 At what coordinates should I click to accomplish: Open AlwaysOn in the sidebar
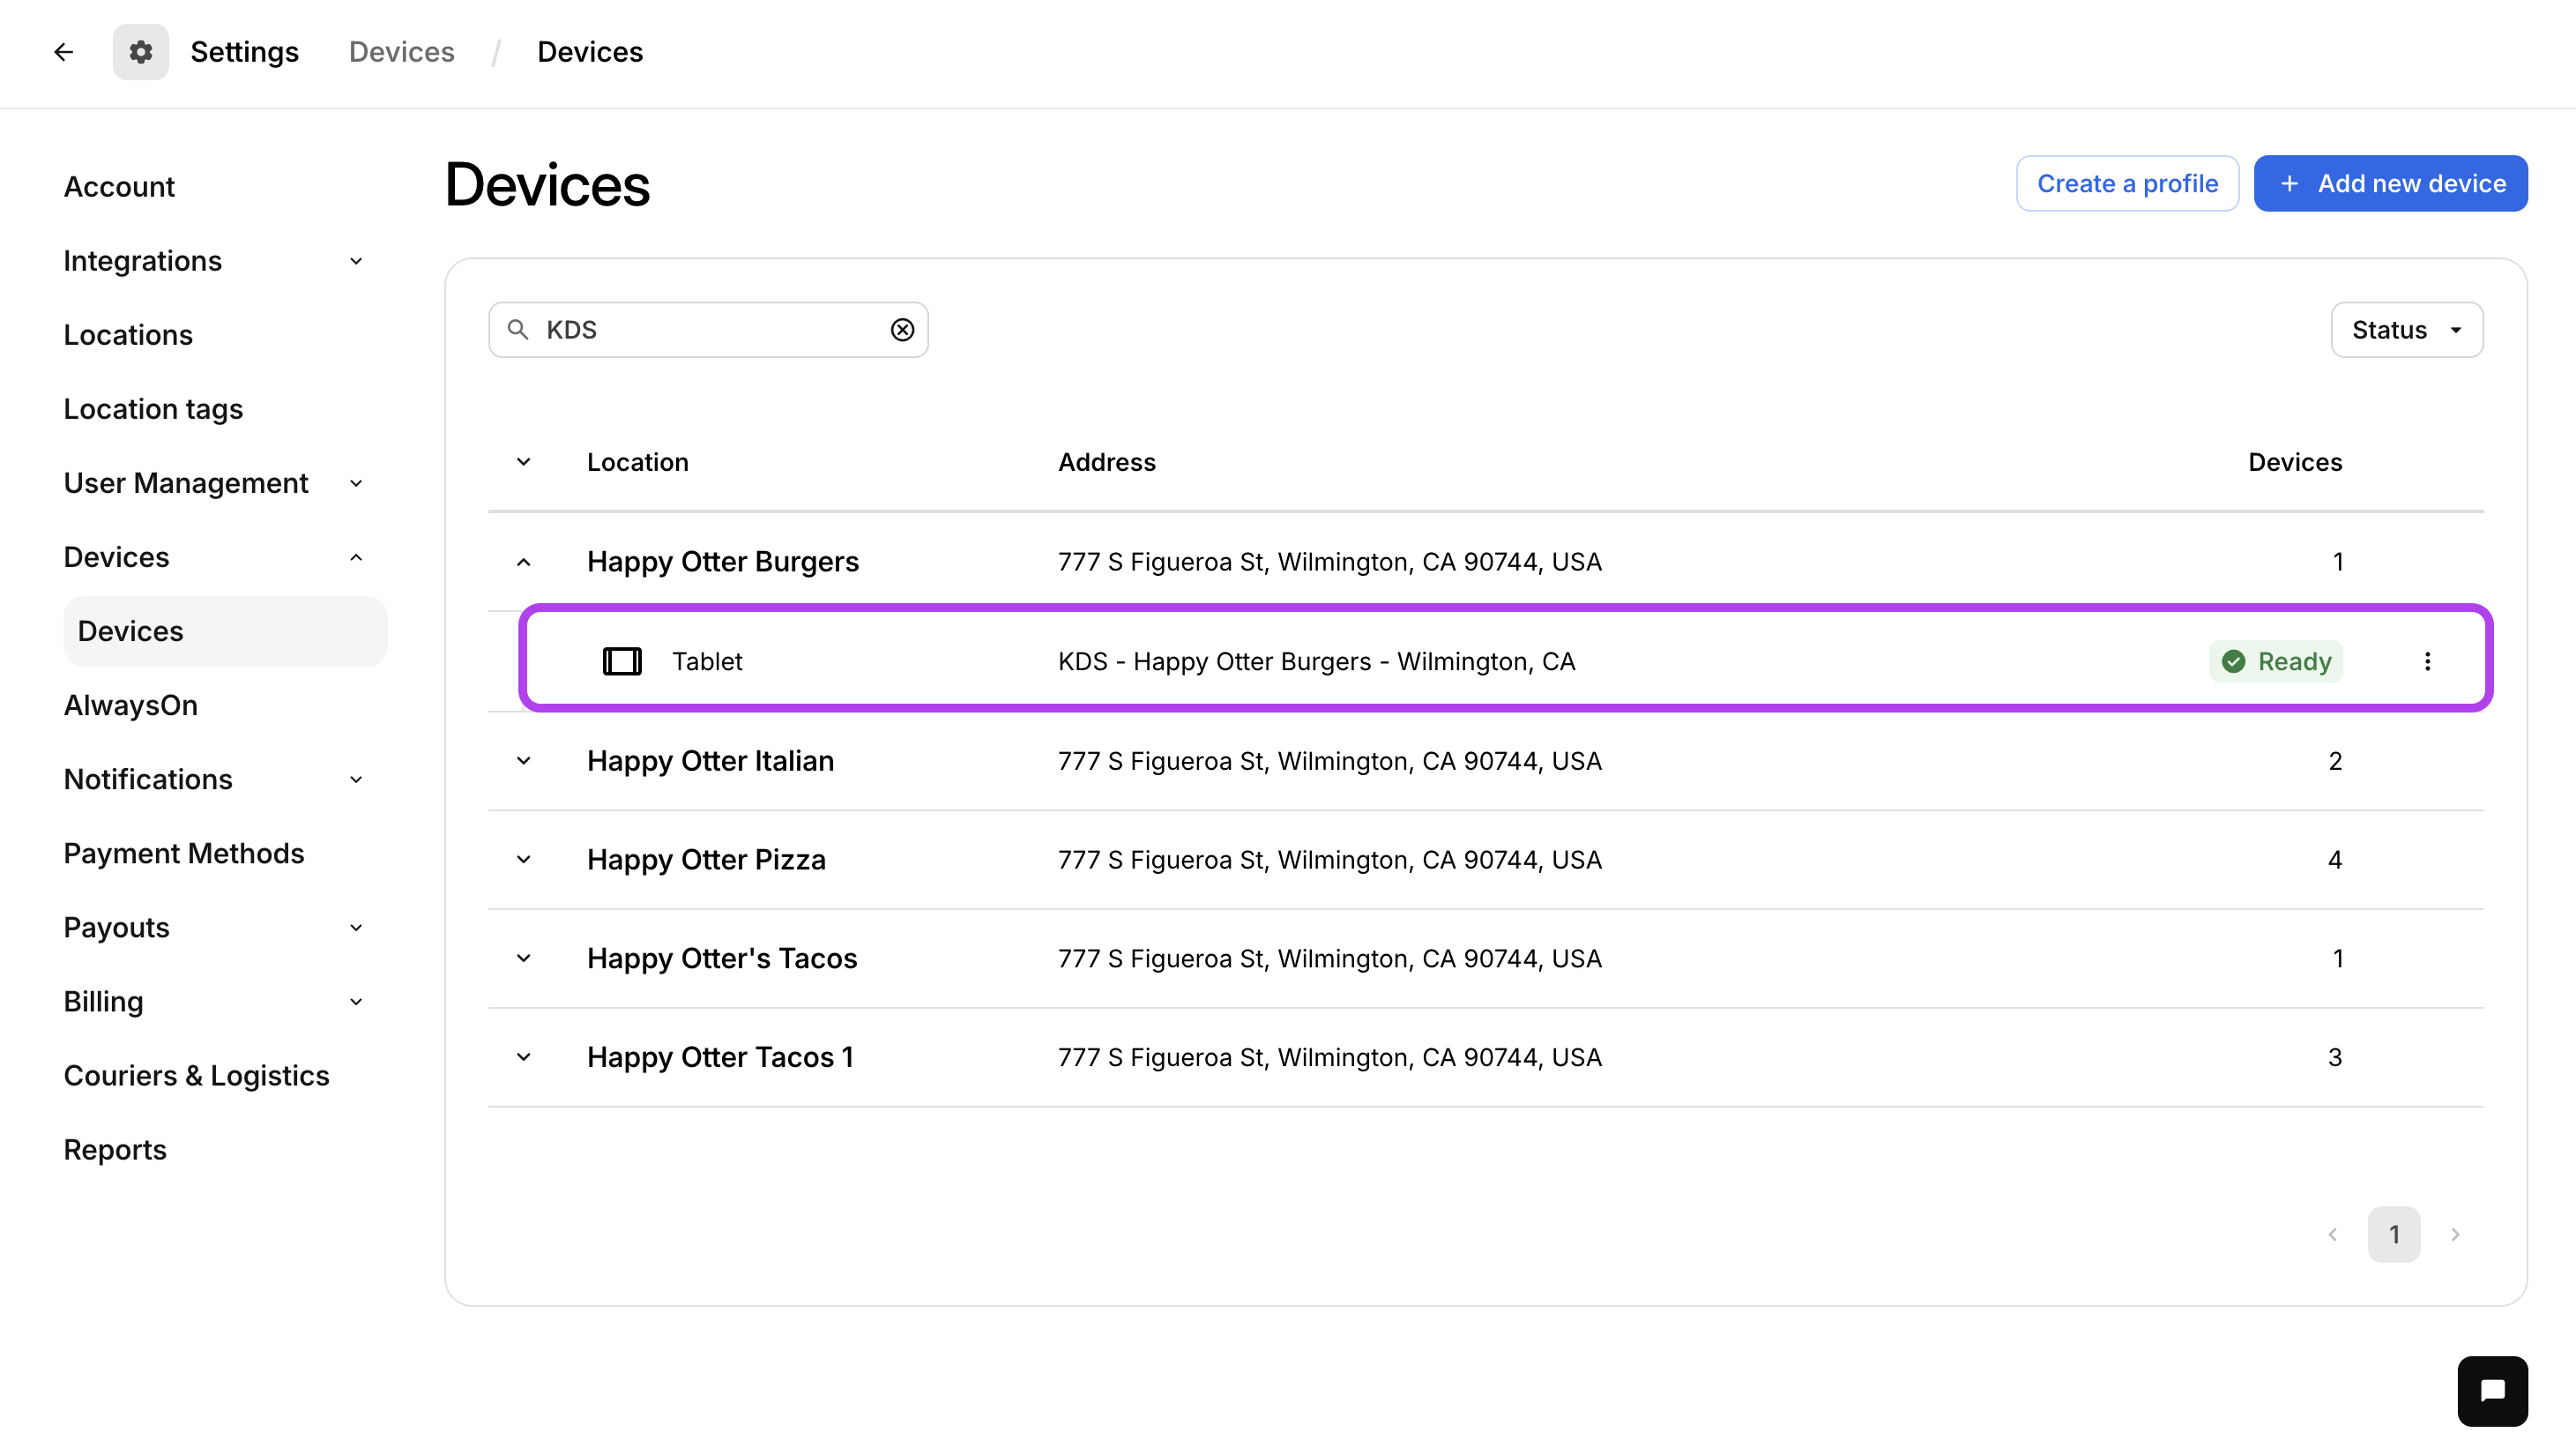point(131,705)
